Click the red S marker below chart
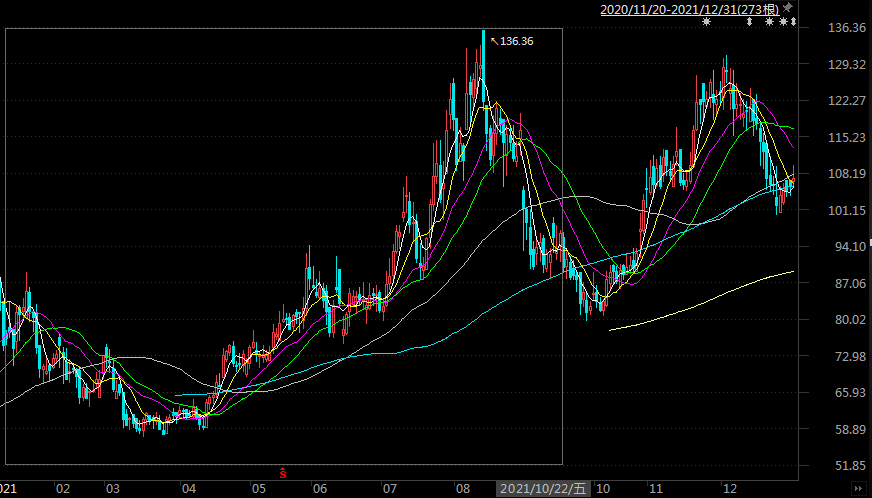The width and height of the screenshot is (872, 498). pos(283,471)
